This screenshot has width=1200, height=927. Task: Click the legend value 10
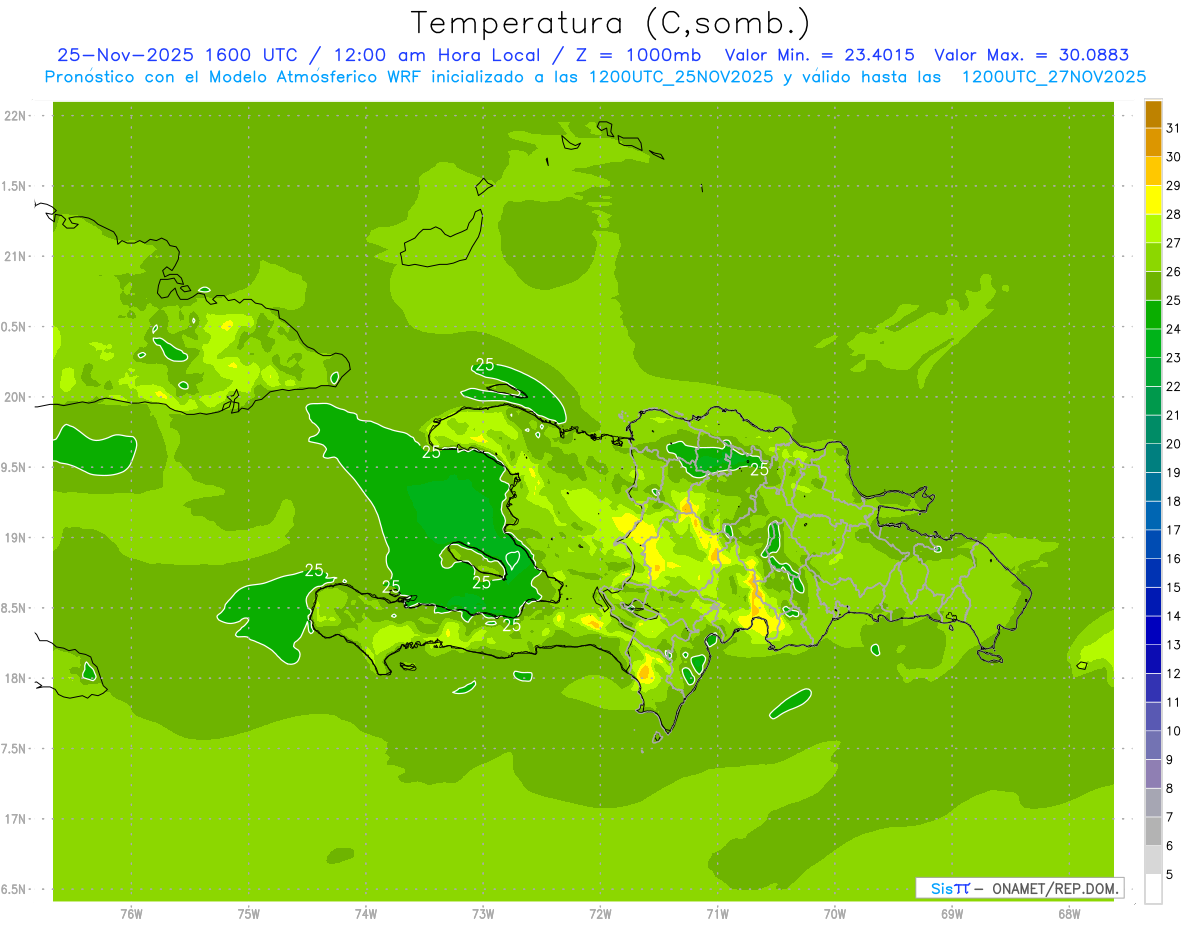[1173, 731]
